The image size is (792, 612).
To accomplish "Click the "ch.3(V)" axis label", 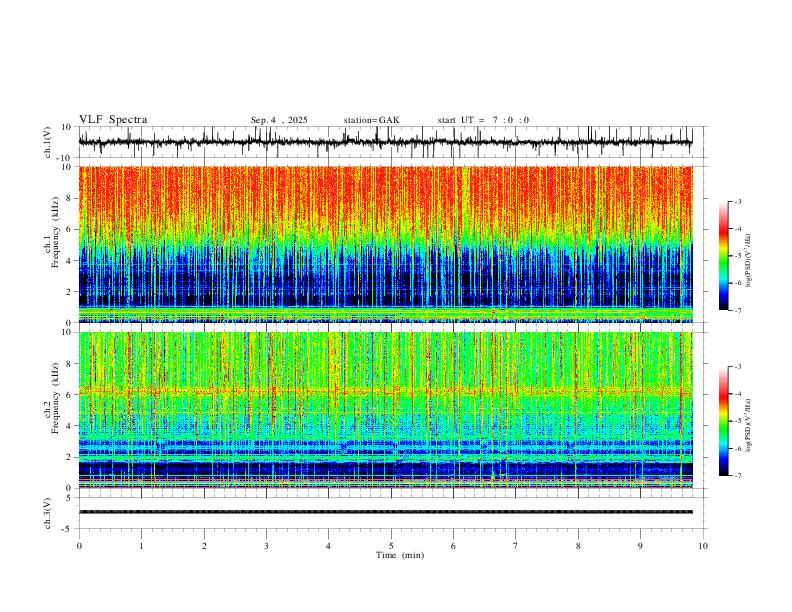I will point(48,514).
